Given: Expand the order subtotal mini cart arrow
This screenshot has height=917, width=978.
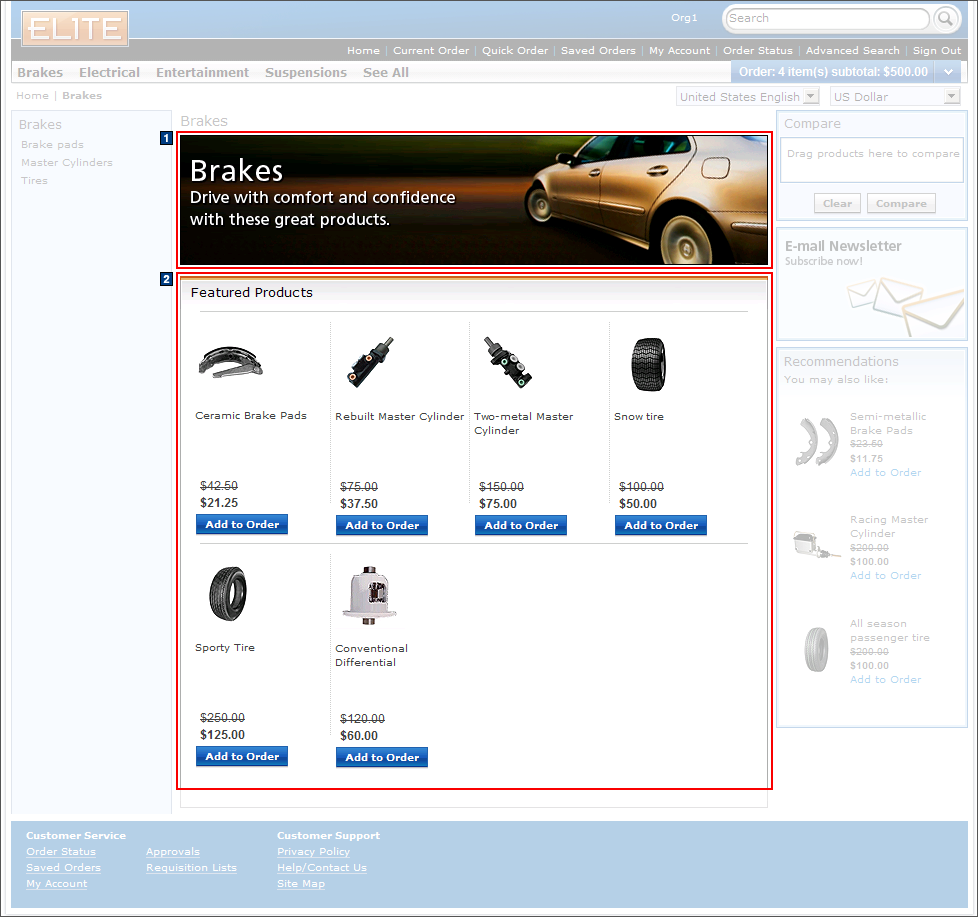Looking at the screenshot, I should (948, 72).
